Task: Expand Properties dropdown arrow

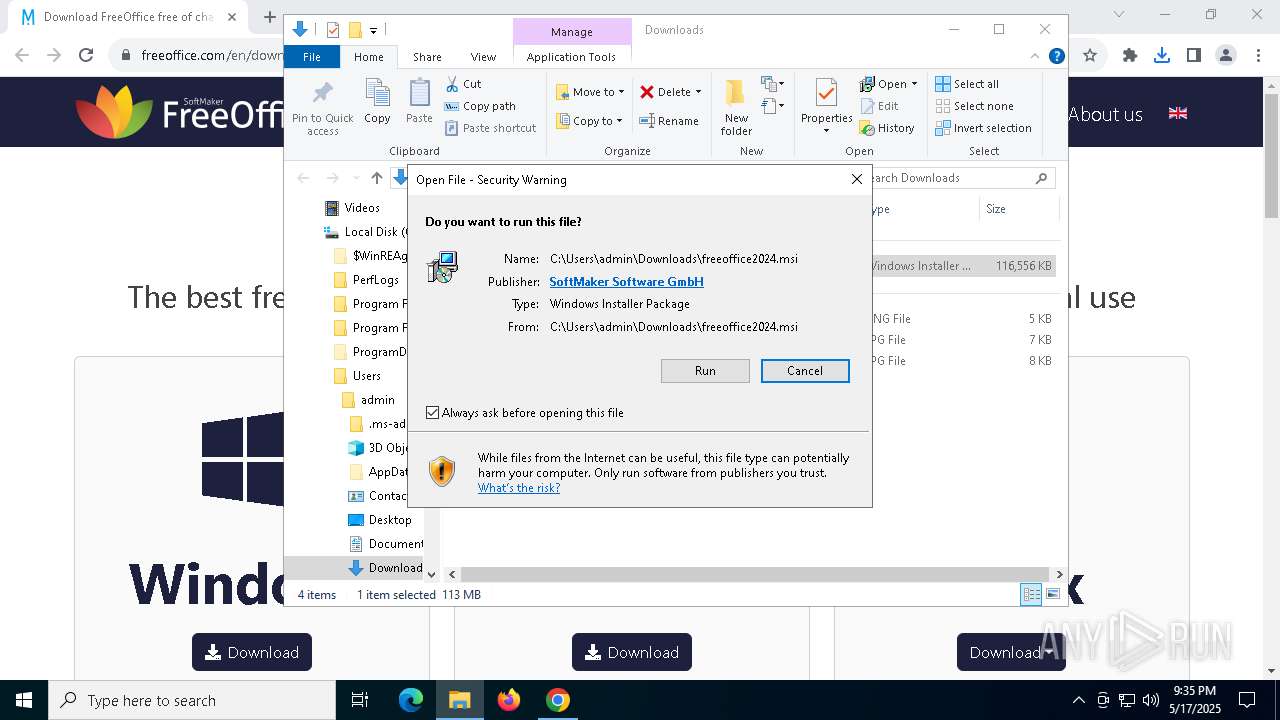Action: click(826, 131)
